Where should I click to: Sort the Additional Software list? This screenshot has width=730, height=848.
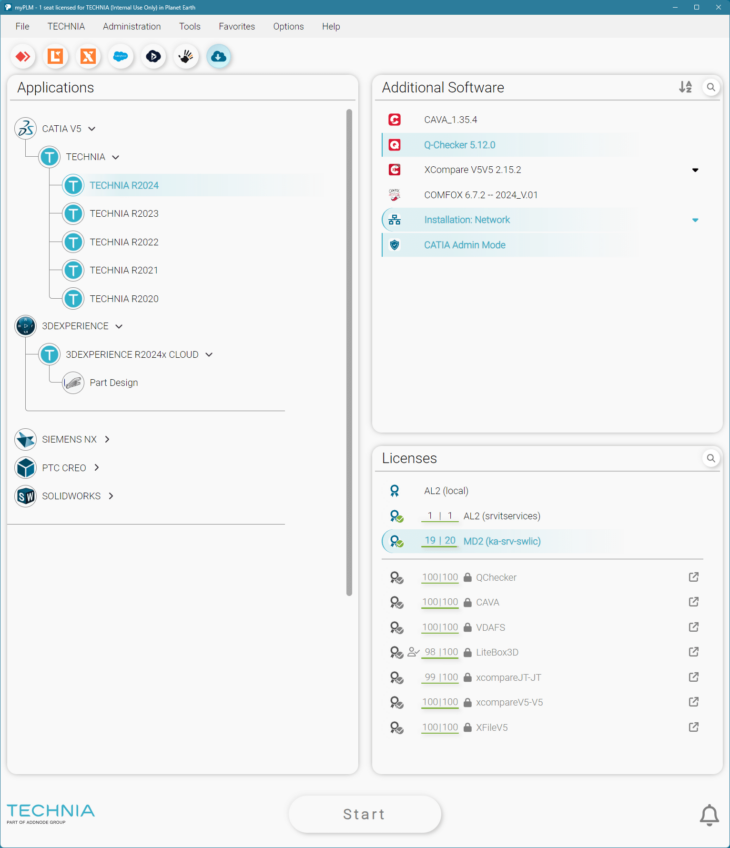click(x=686, y=87)
